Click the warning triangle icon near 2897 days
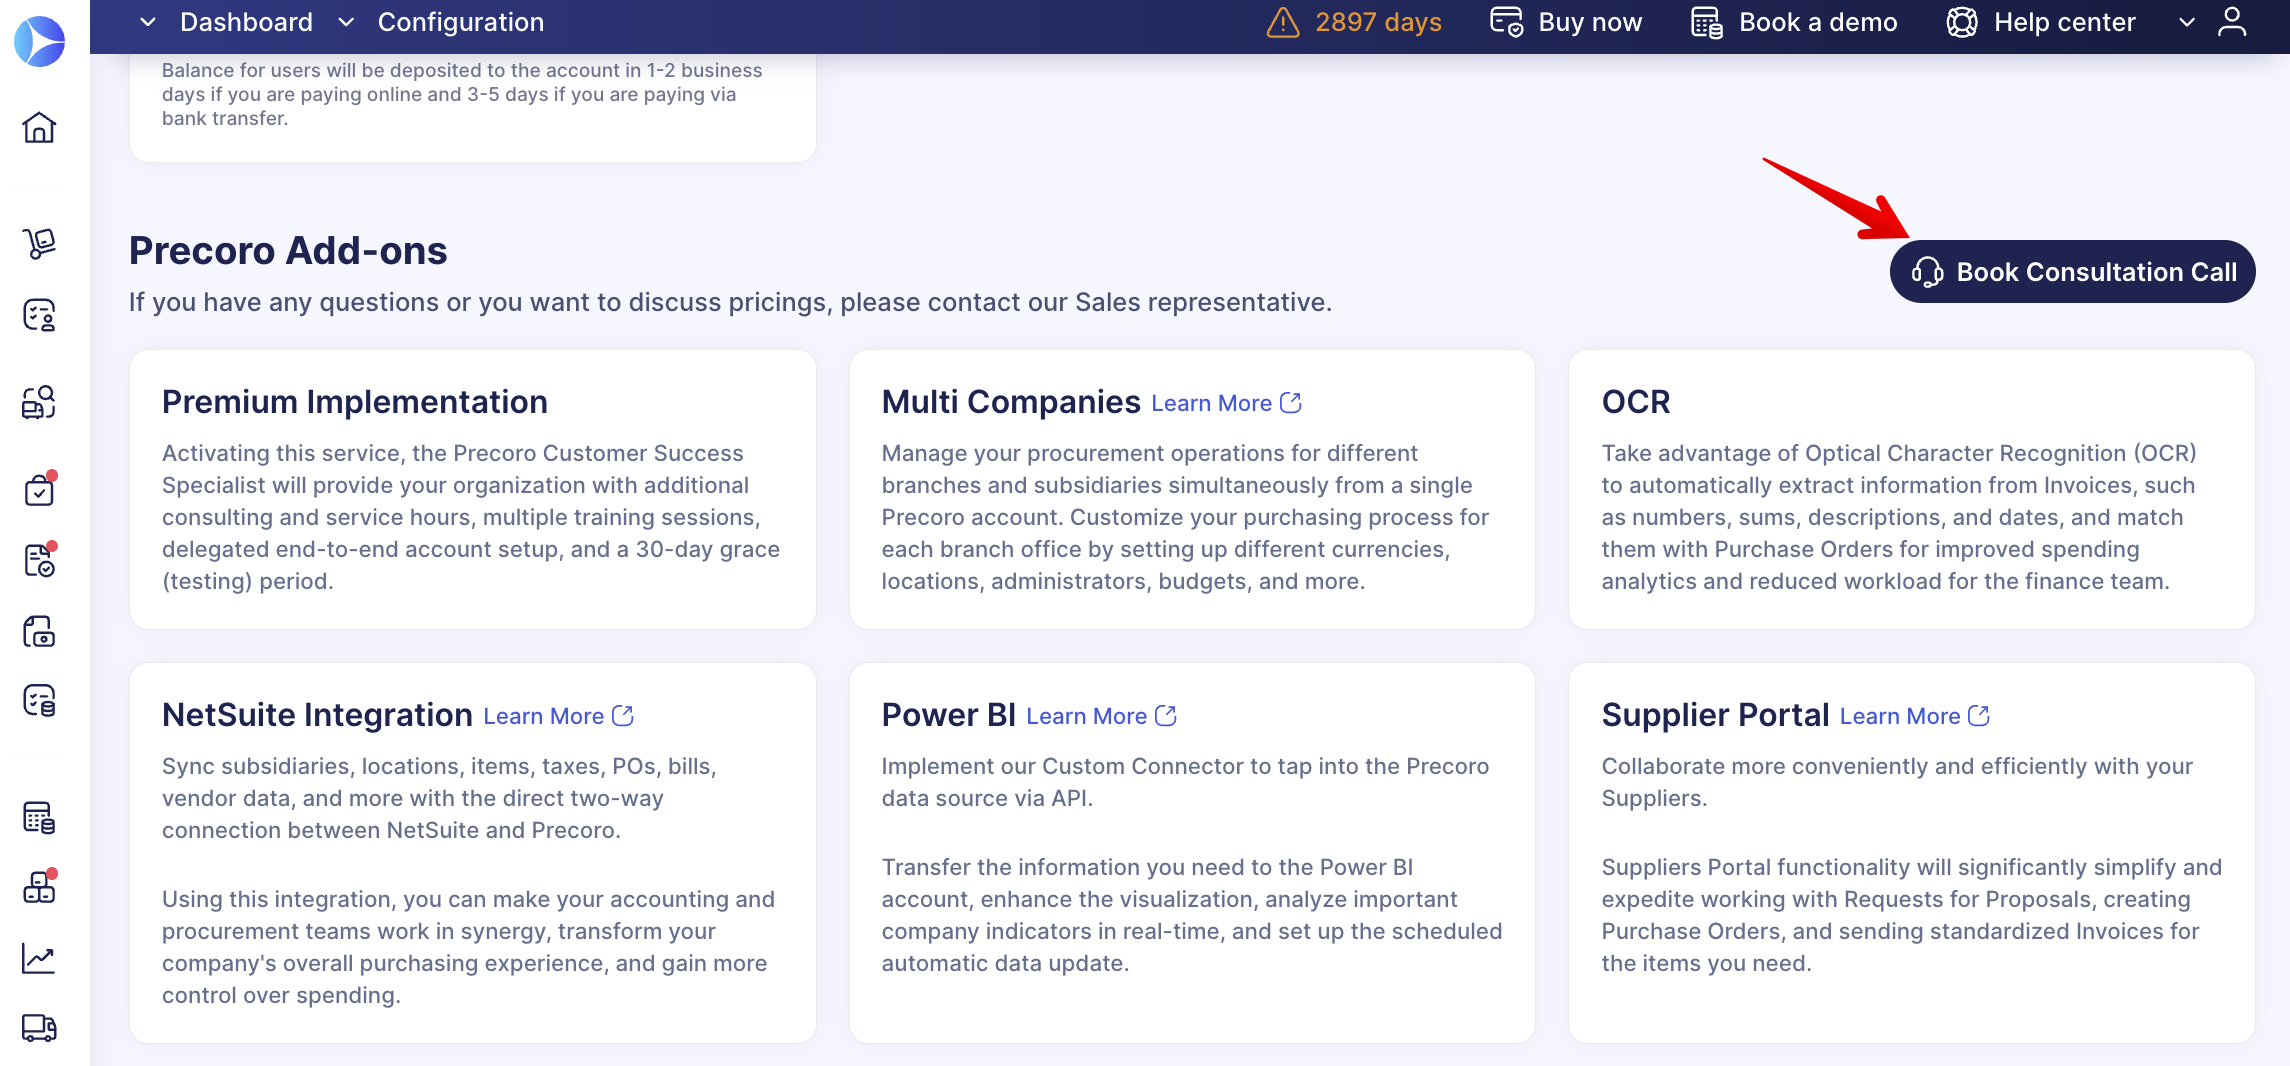Image resolution: width=2290 pixels, height=1066 pixels. [1283, 22]
